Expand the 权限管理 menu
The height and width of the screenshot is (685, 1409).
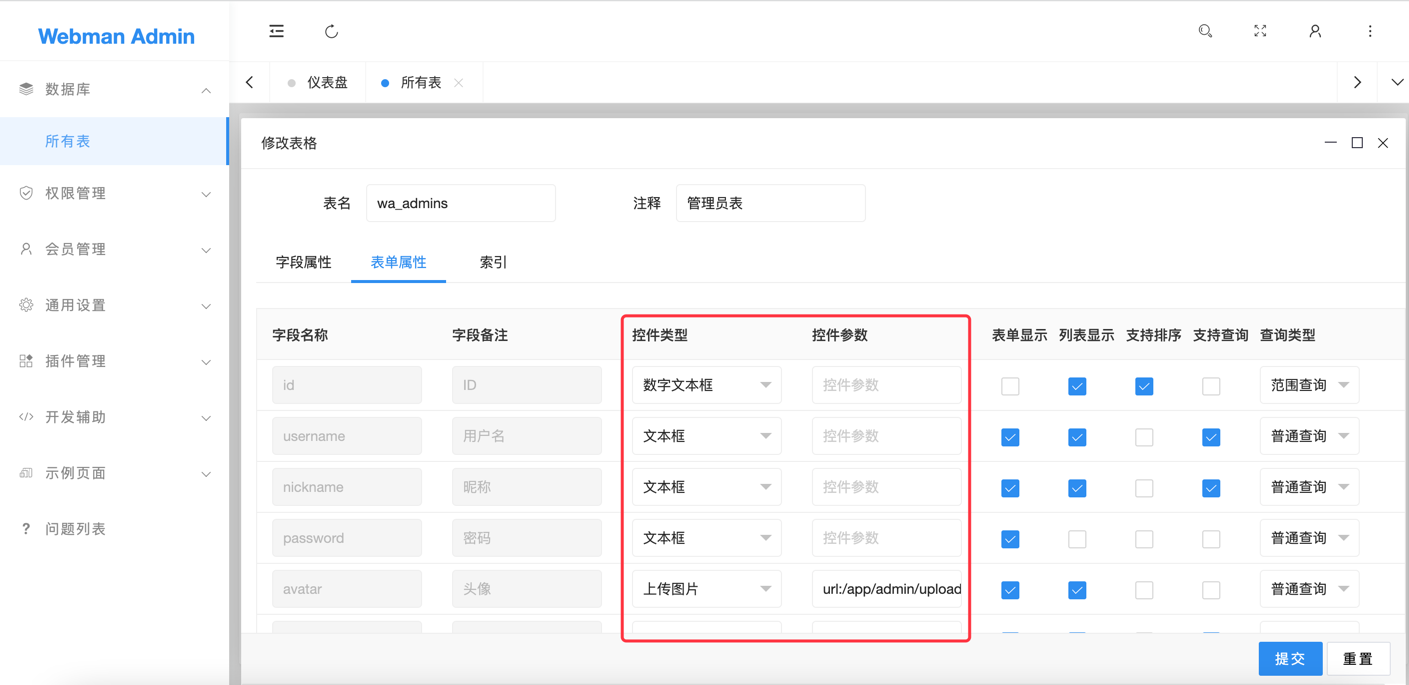coord(206,194)
